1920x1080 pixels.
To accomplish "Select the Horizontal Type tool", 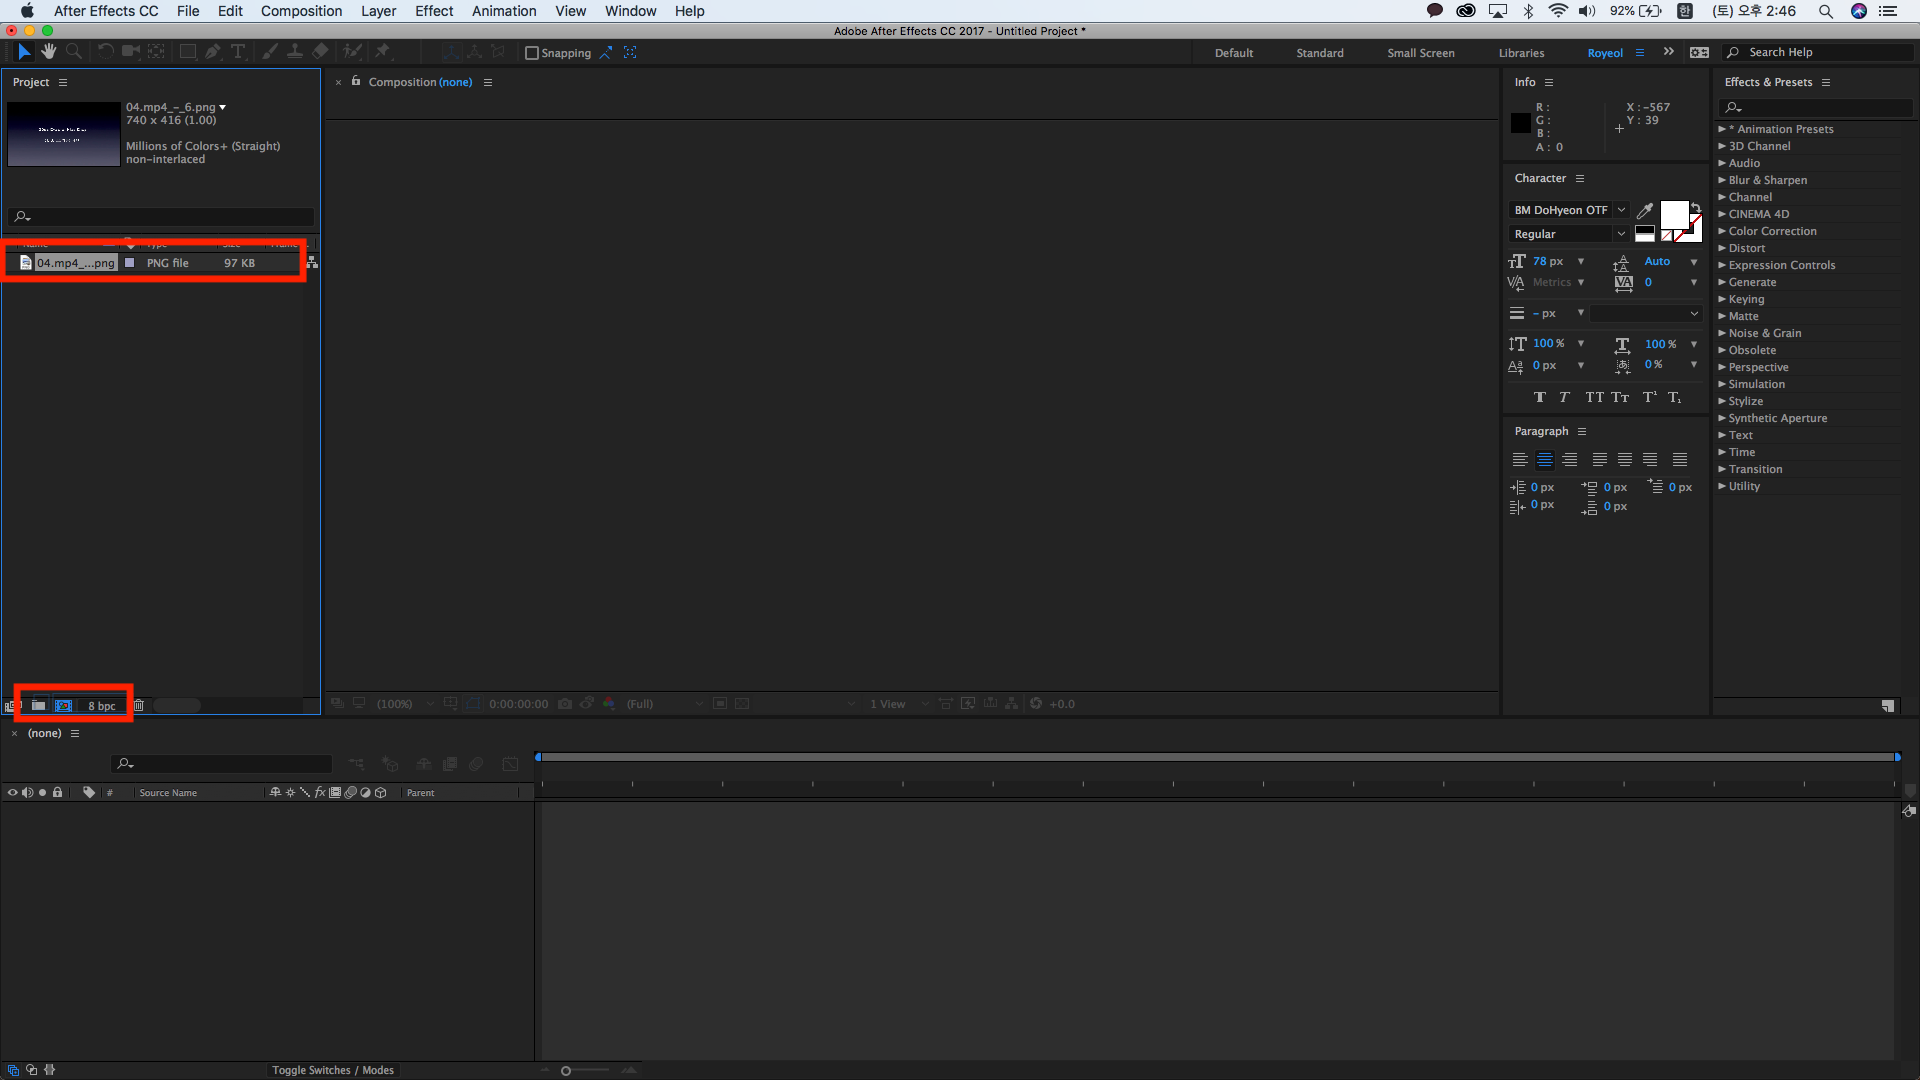I will pos(238,52).
